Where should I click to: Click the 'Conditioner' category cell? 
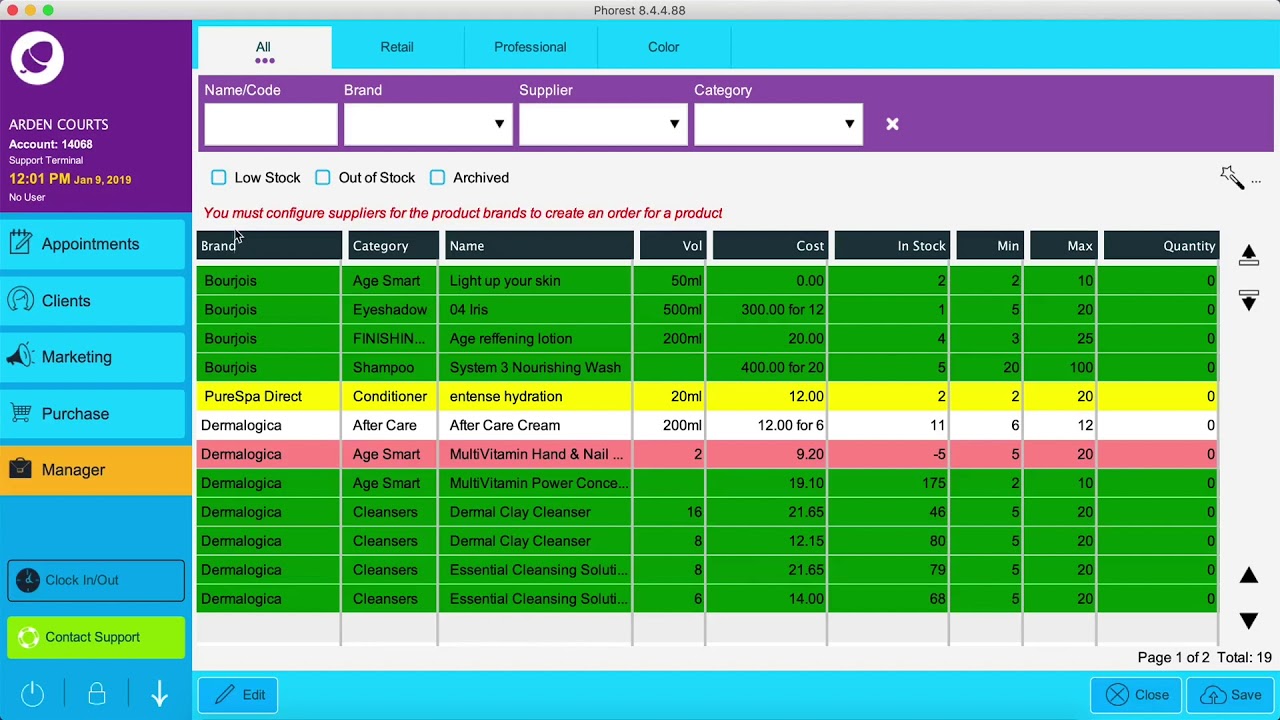pos(390,397)
